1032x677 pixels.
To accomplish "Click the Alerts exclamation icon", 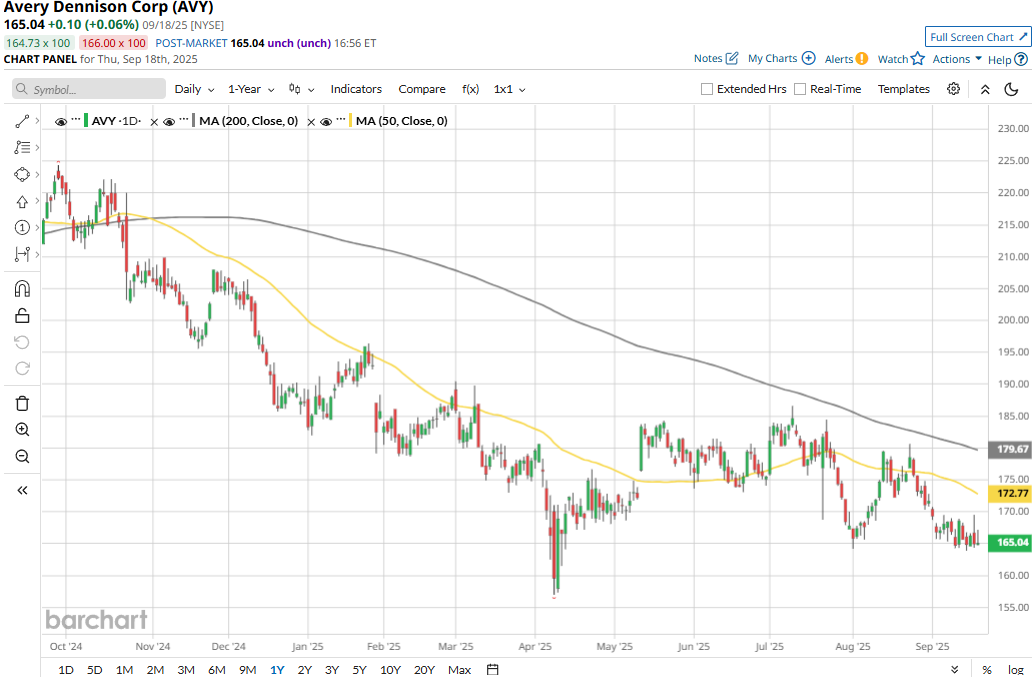I will pyautogui.click(x=862, y=59).
